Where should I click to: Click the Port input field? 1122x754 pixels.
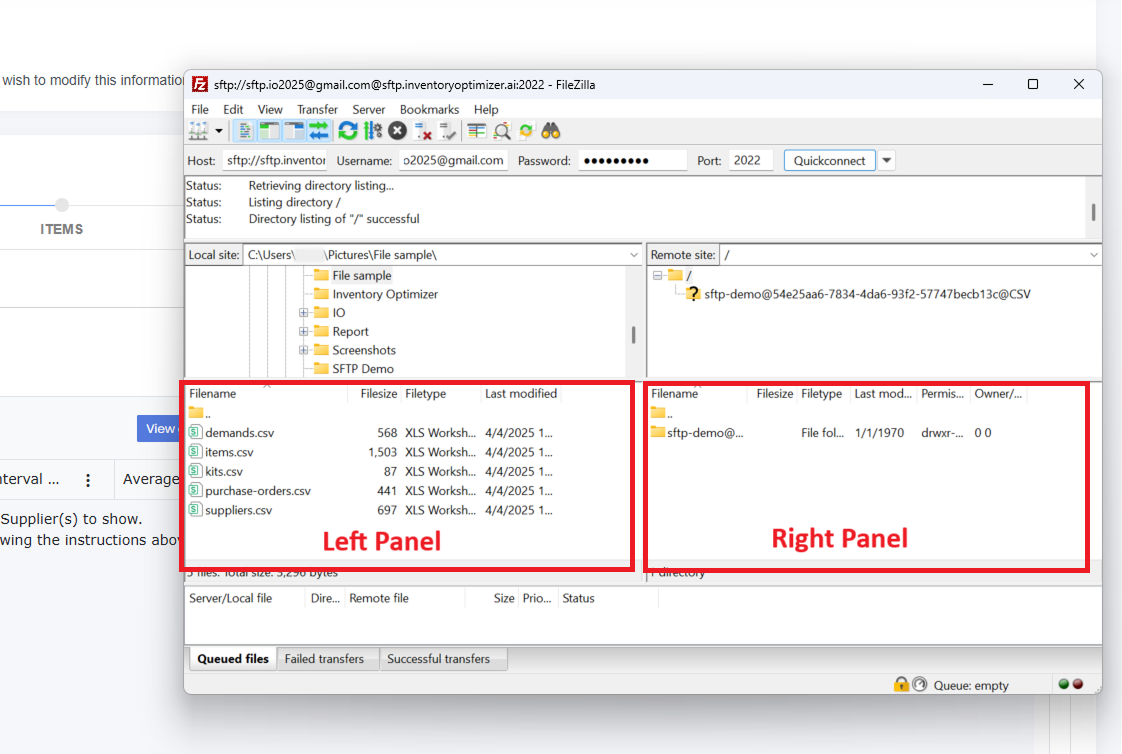point(751,160)
